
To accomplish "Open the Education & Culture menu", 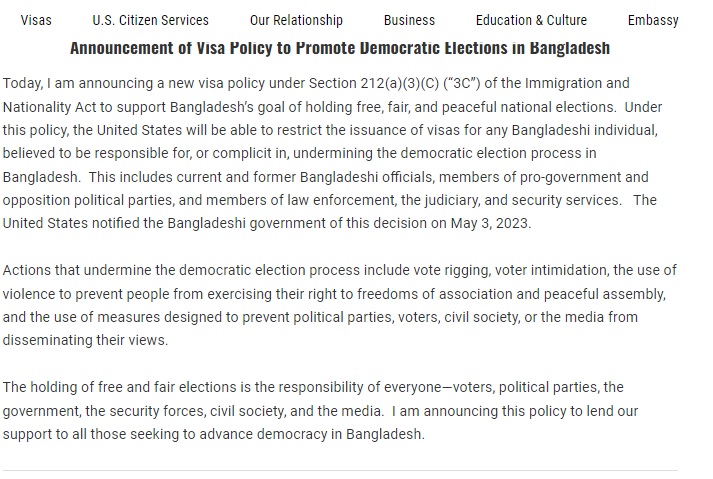I will click(x=531, y=20).
